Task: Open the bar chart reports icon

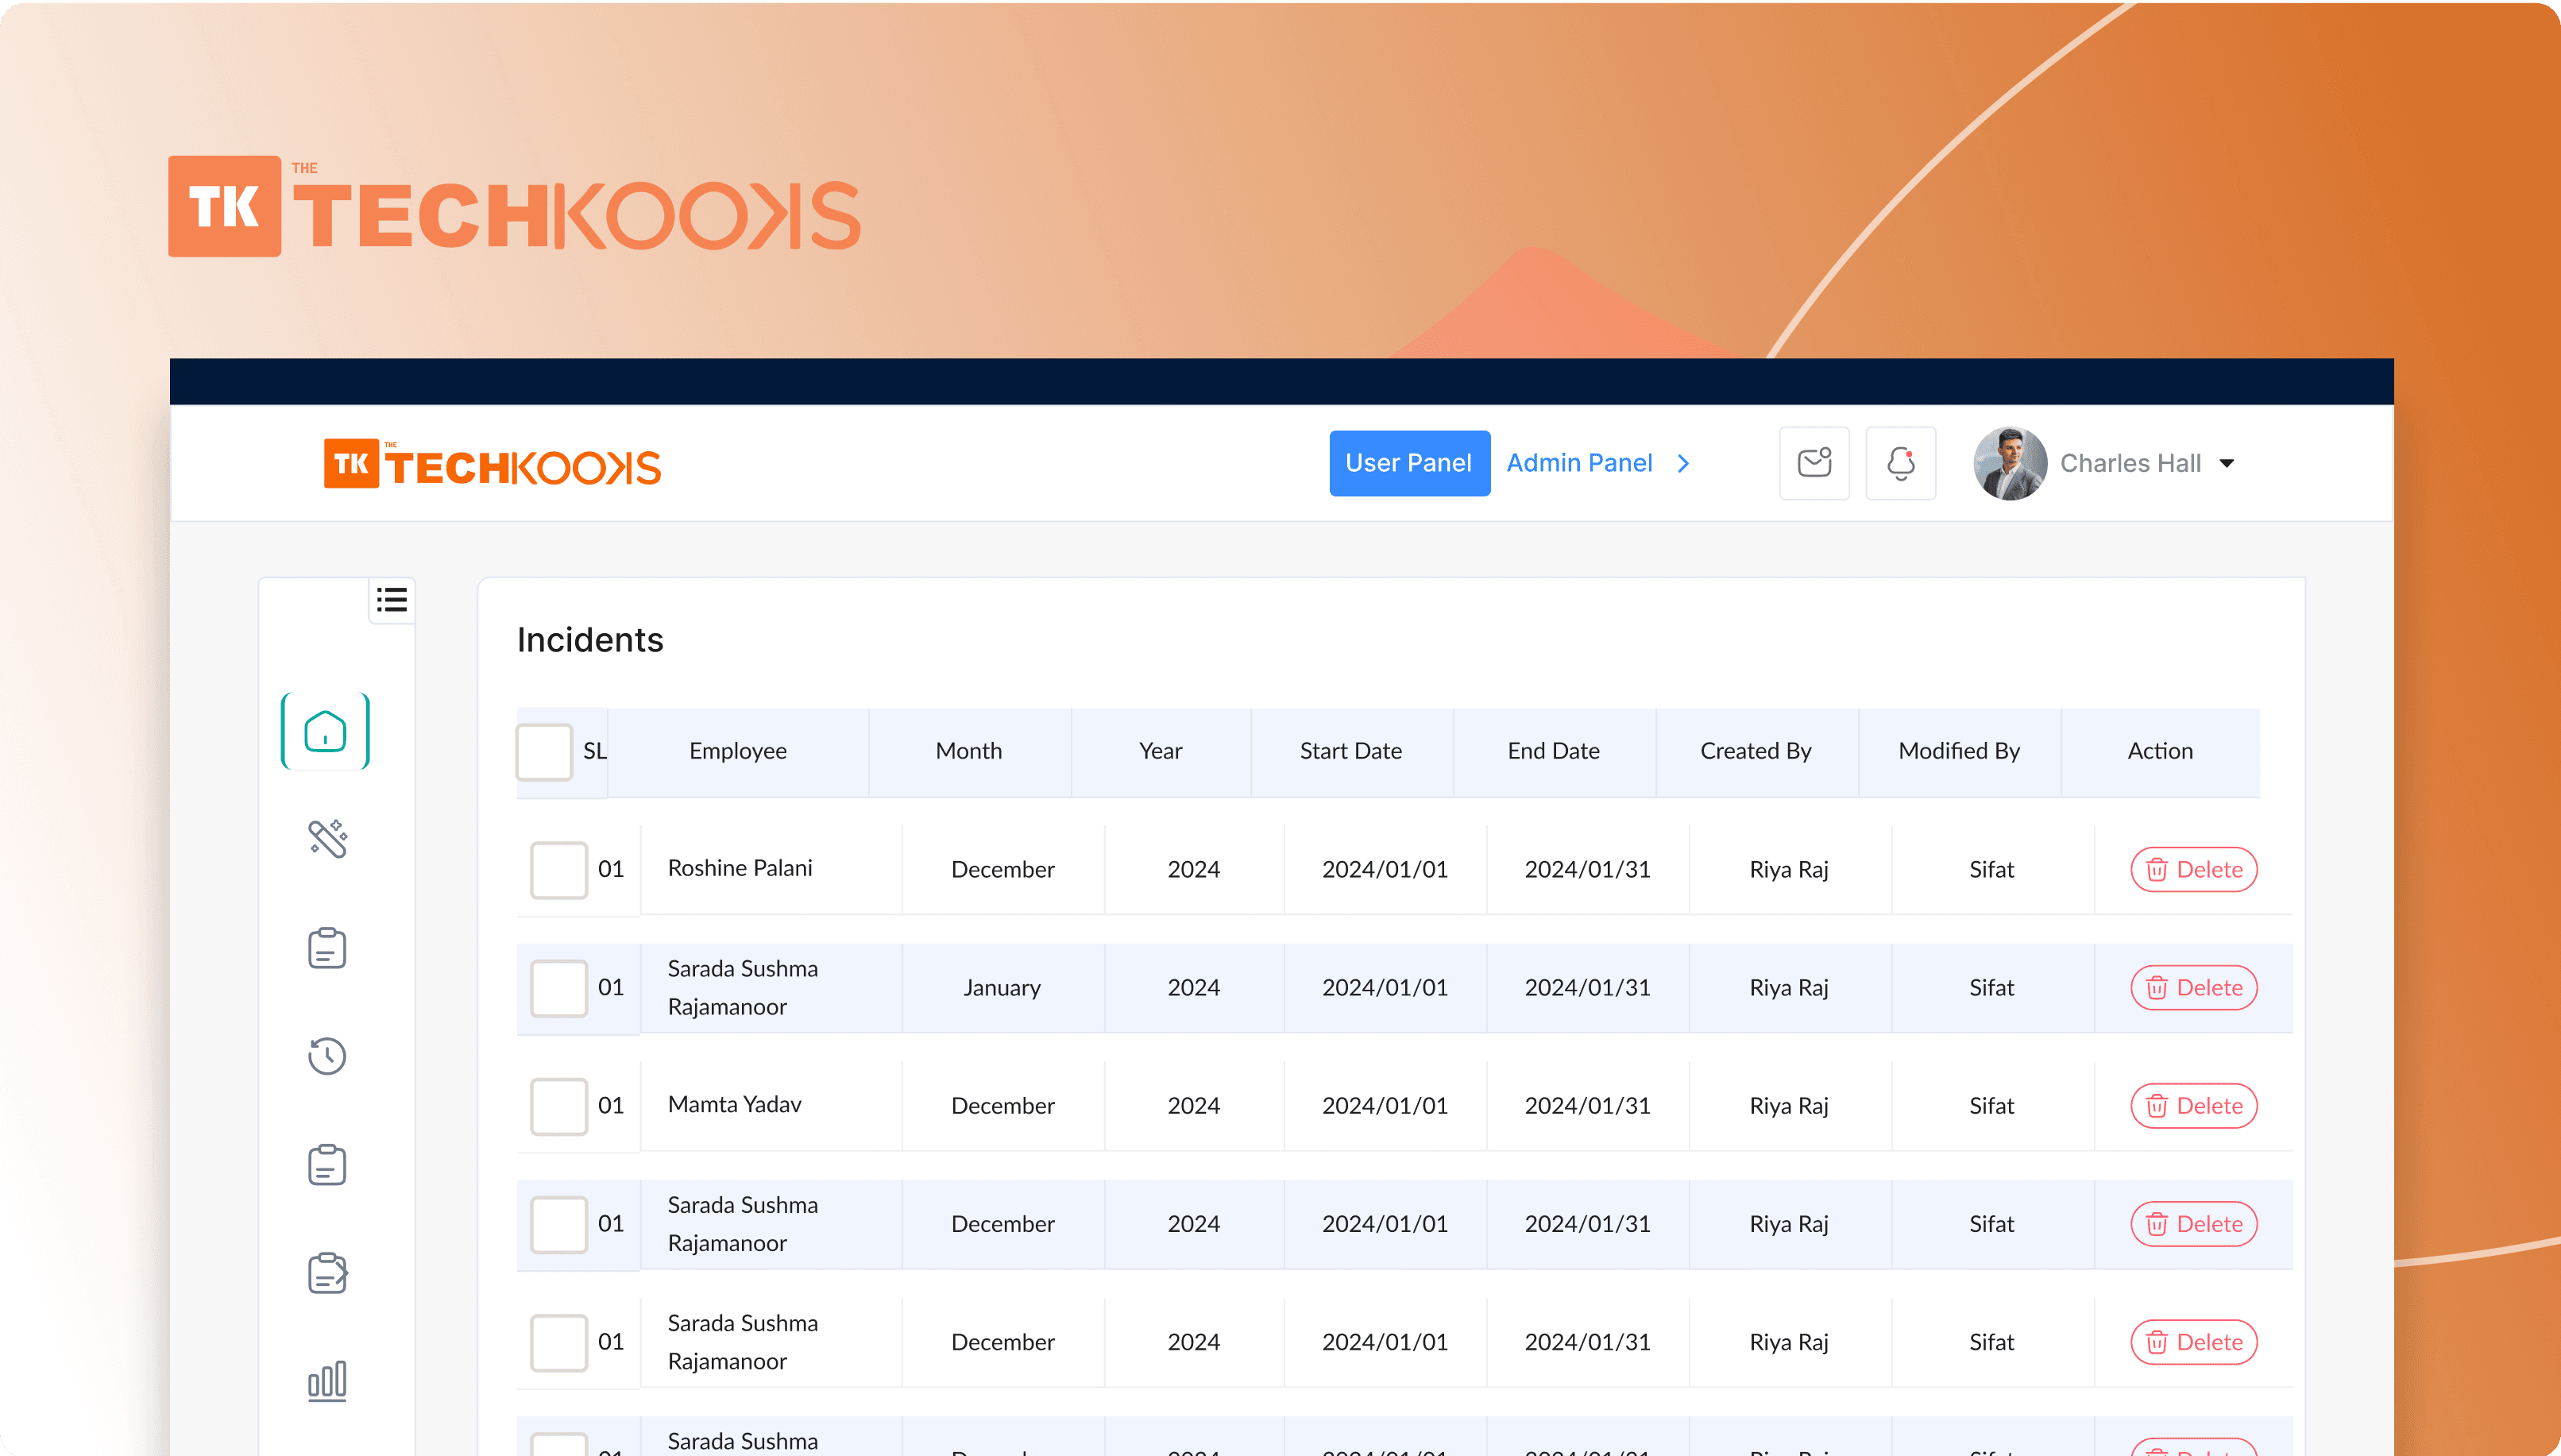Action: 327,1381
